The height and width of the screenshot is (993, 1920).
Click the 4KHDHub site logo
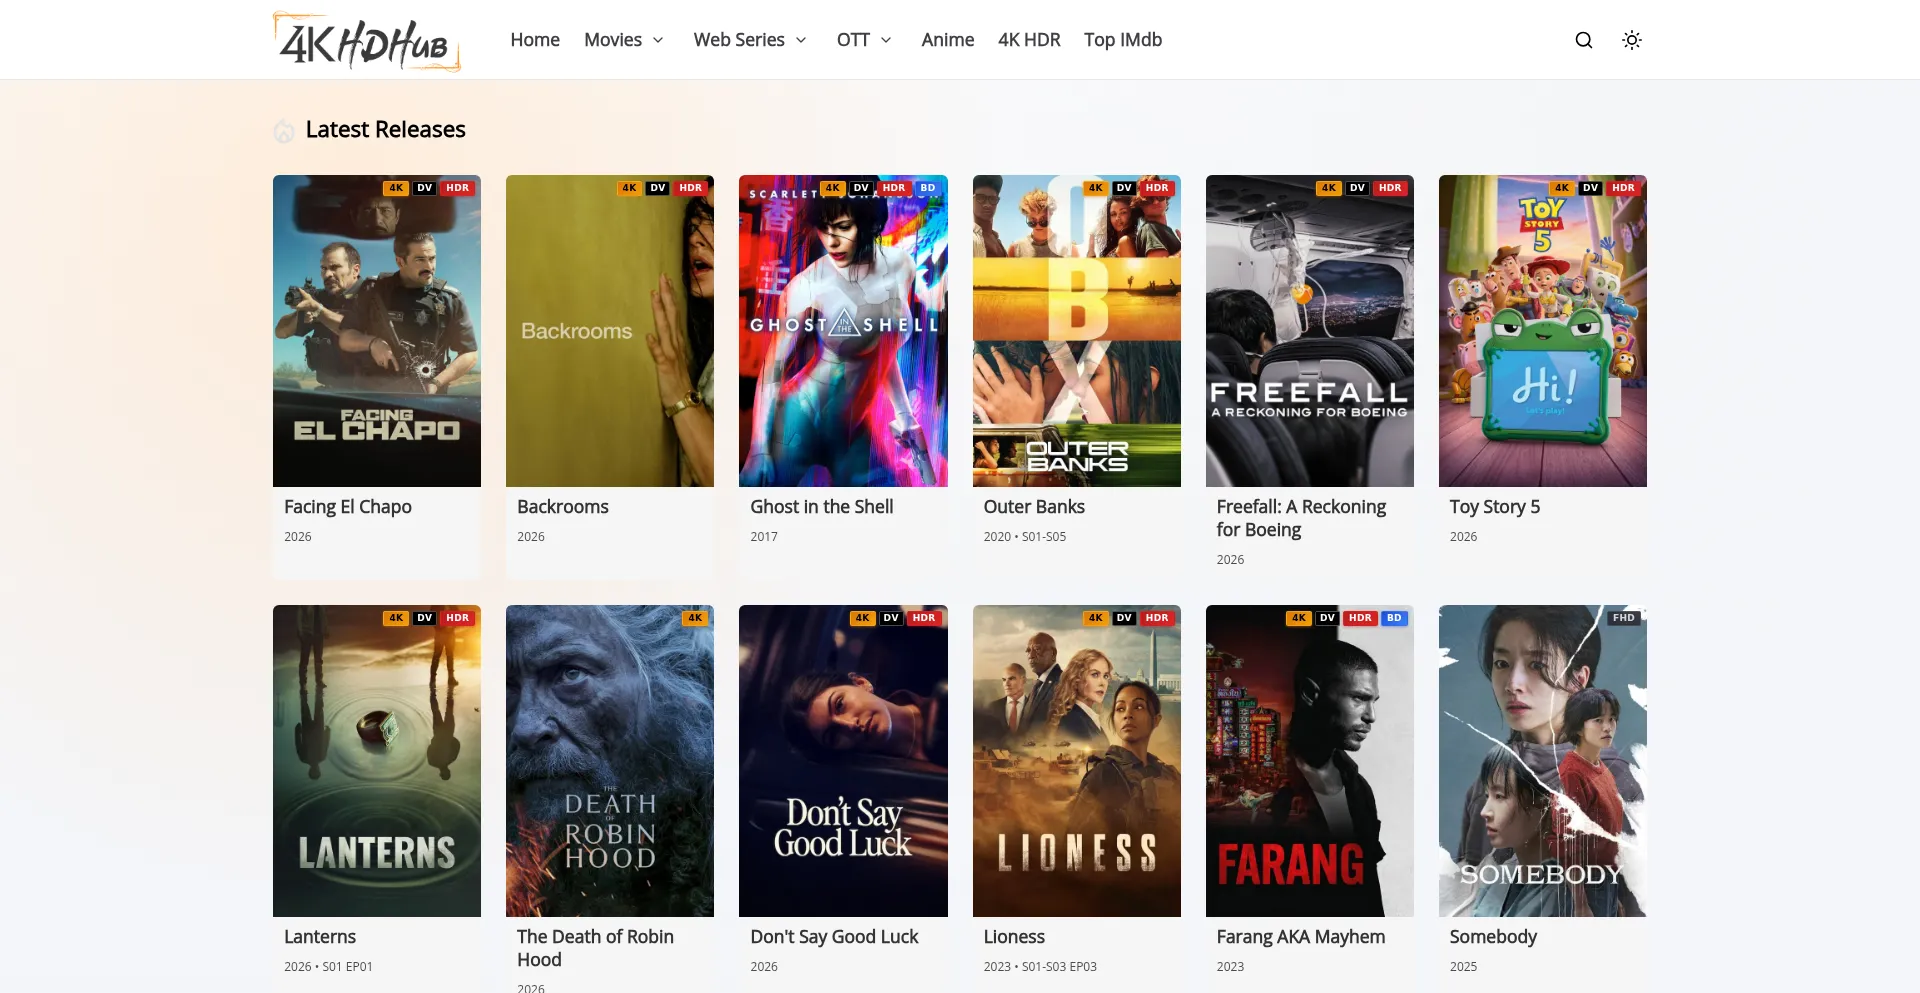(367, 41)
